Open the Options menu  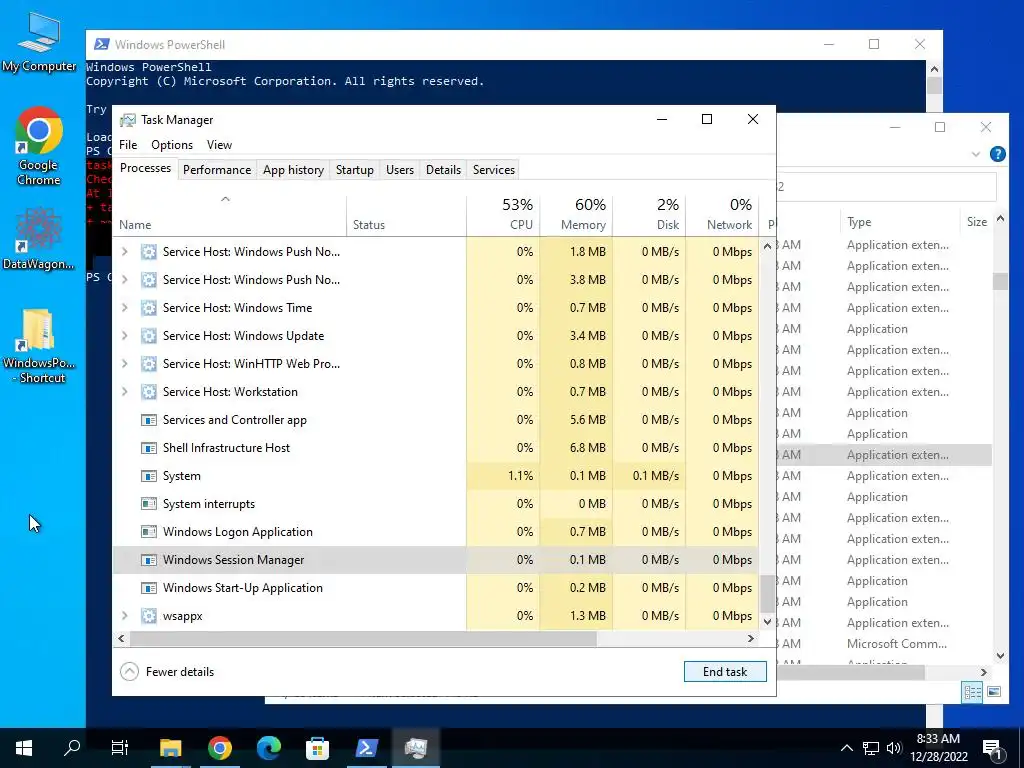[x=172, y=145]
